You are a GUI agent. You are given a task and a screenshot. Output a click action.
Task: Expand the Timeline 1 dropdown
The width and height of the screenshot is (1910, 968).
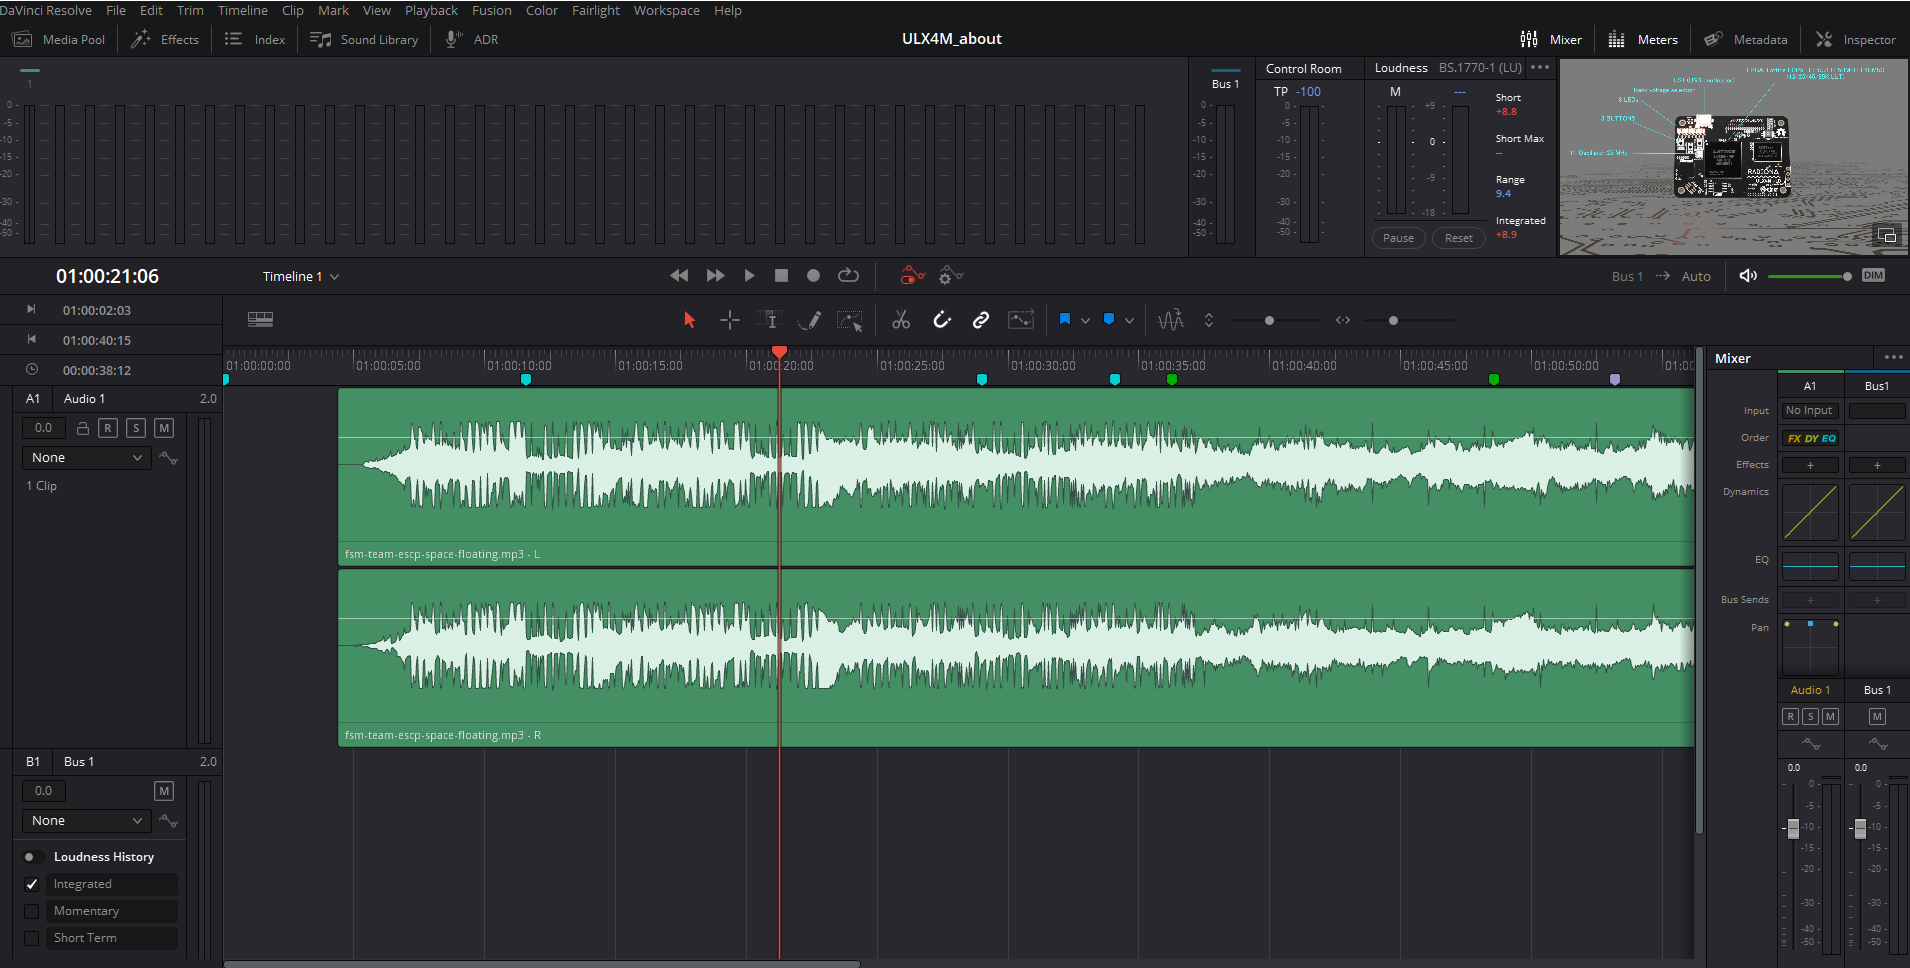[301, 277]
